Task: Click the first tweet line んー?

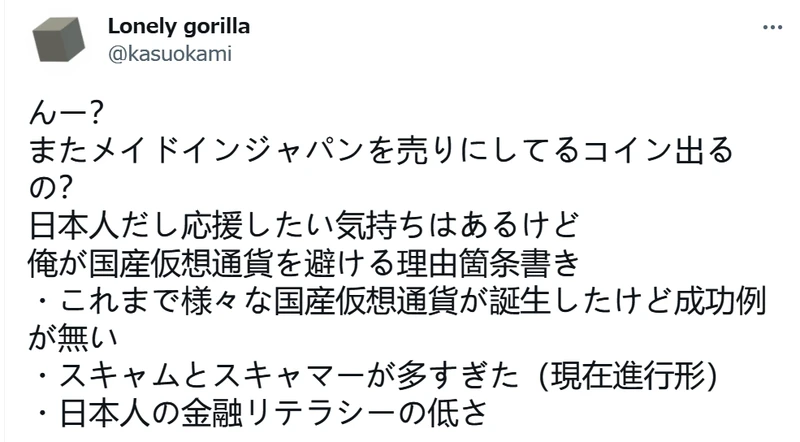Action: pyautogui.click(x=66, y=112)
